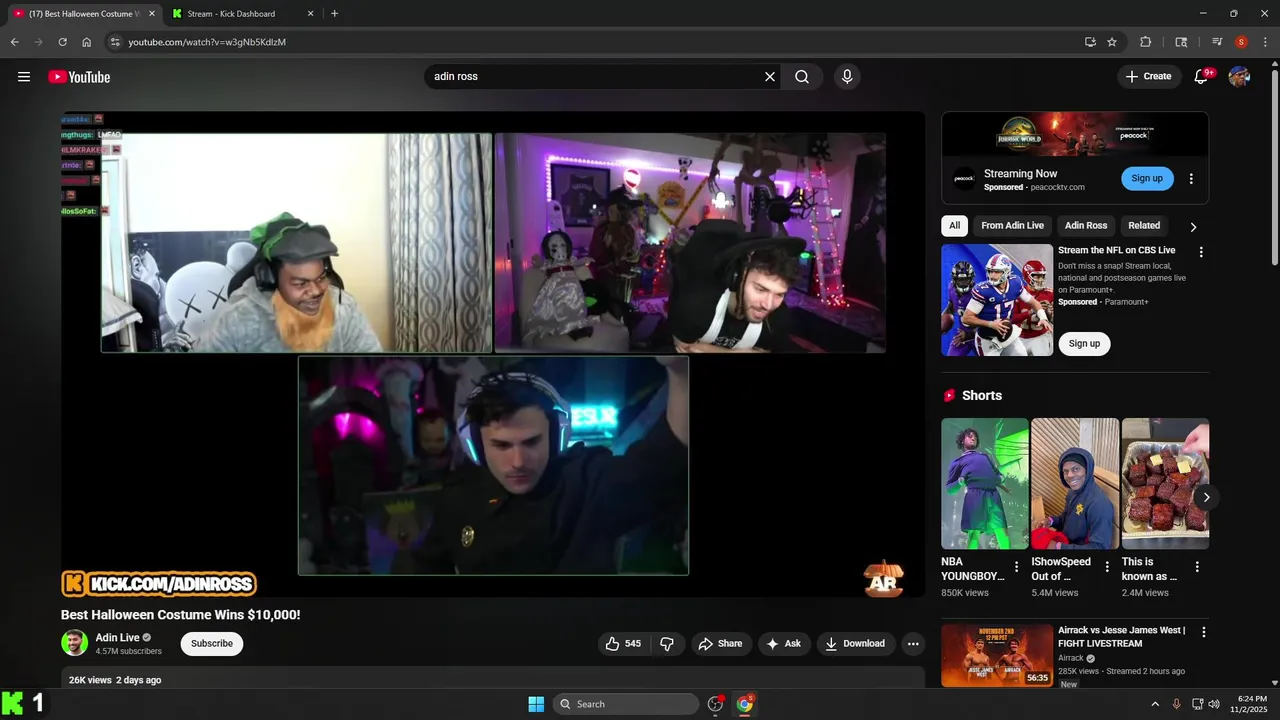
Task: Reload the page
Action: point(62,42)
